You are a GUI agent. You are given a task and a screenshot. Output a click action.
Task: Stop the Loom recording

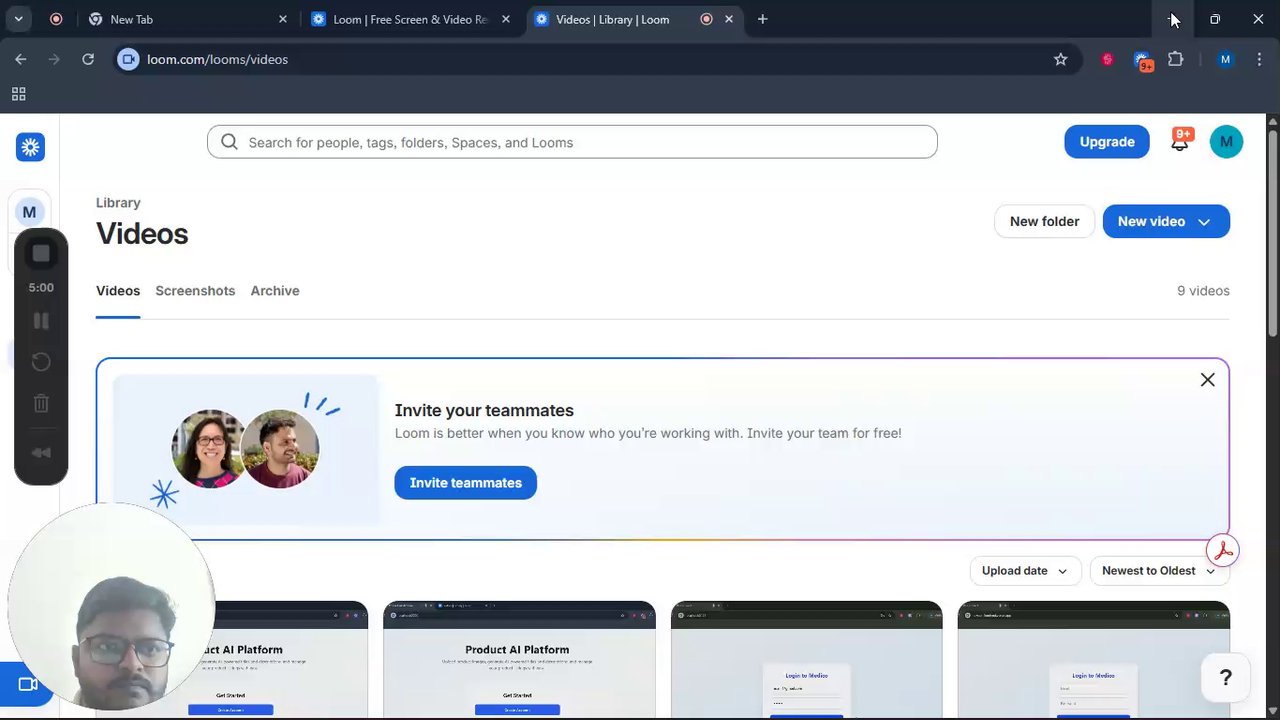[x=41, y=254]
